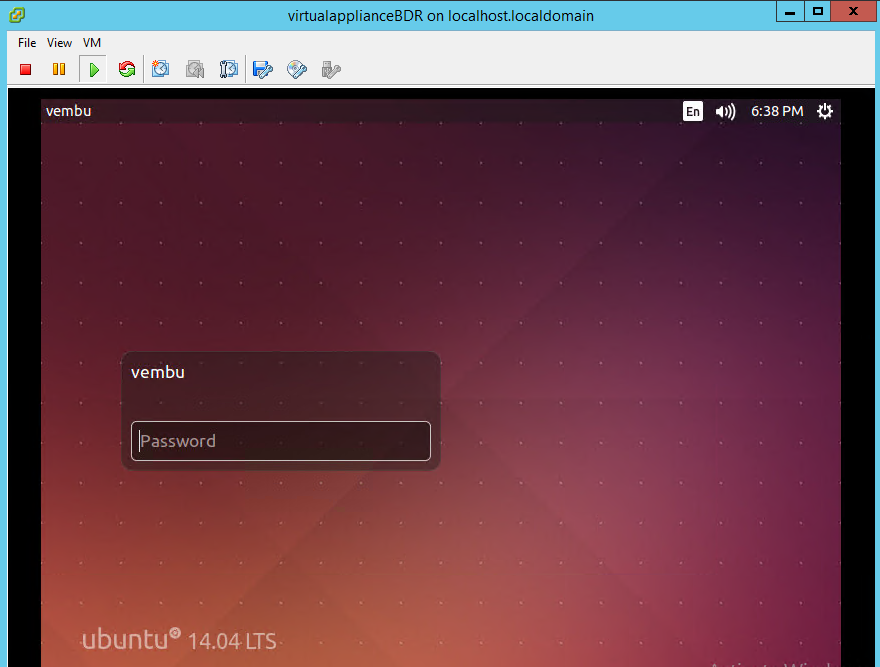Open the Ubuntu sound volume indicator
880x667 pixels.
(725, 112)
